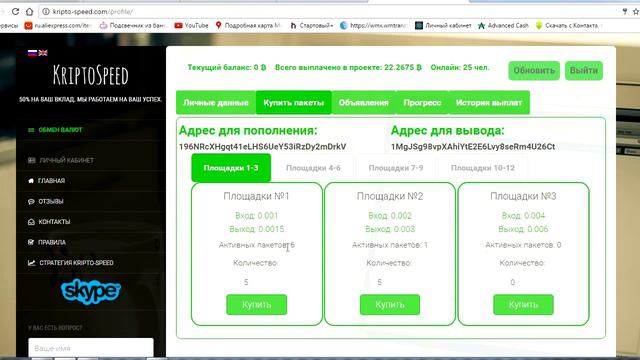The height and width of the screenshot is (360, 640).
Task: Open the site info icon in the address bar
Action: point(46,11)
